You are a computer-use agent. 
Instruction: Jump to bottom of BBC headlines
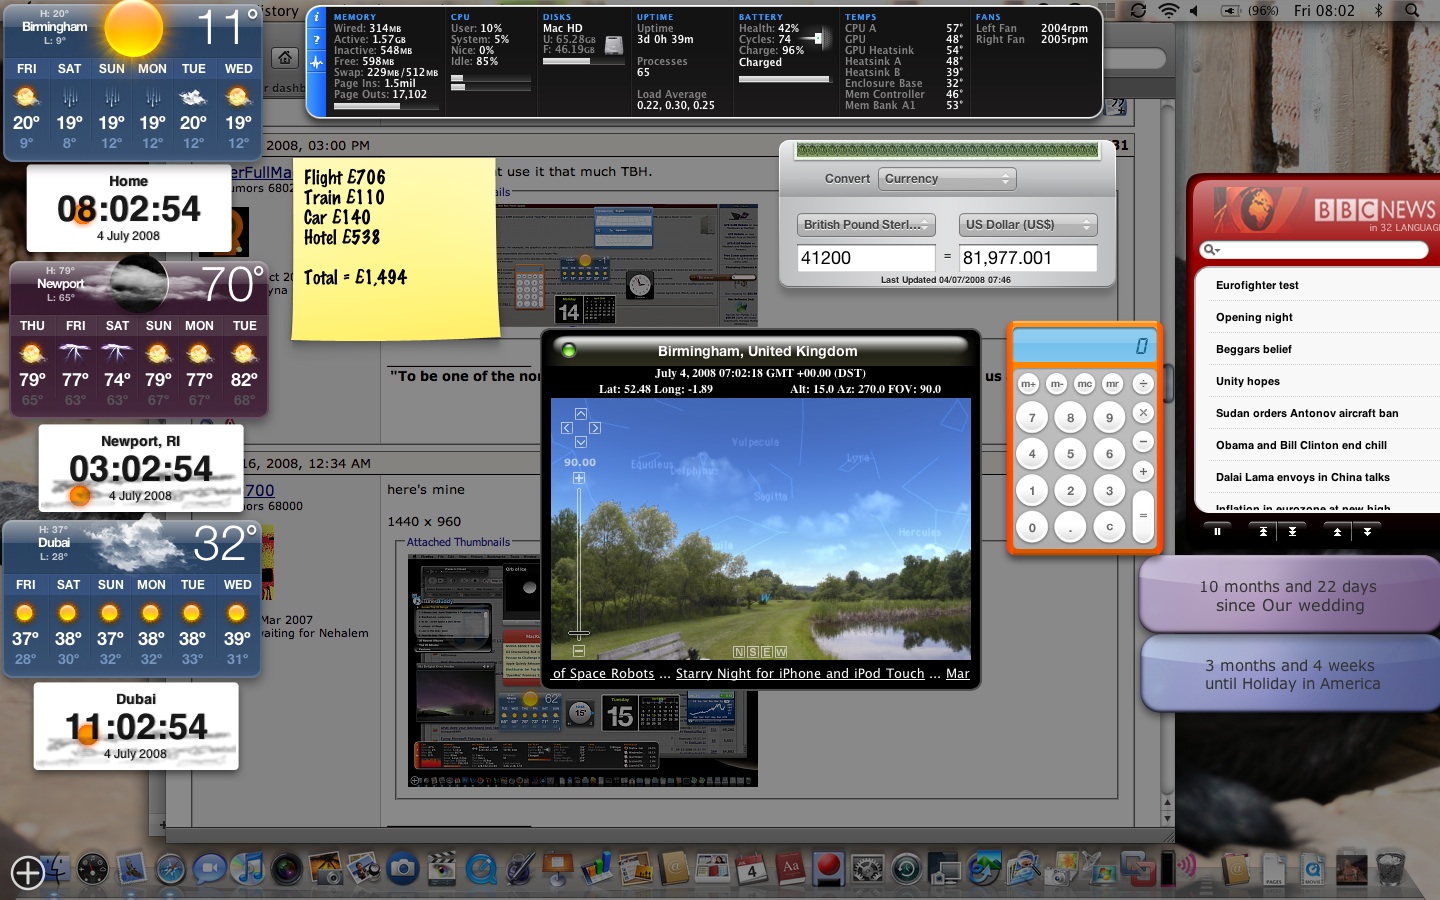click(1292, 532)
